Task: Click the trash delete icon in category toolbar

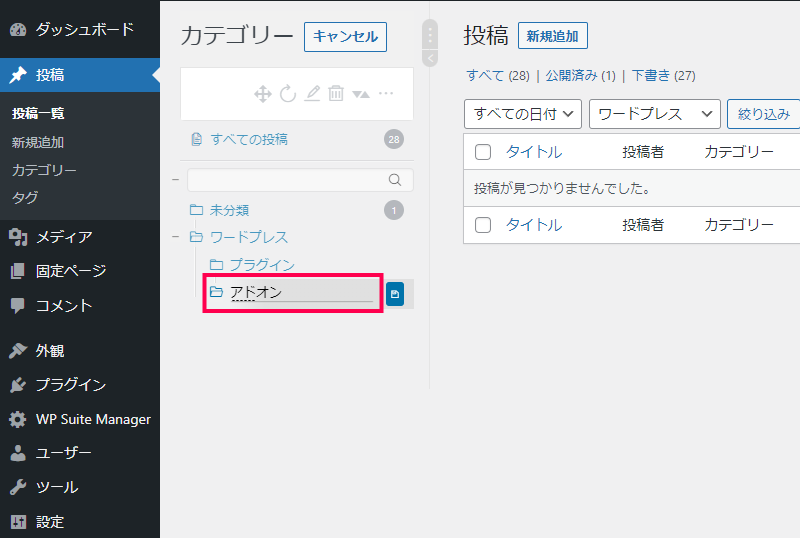Action: click(336, 93)
